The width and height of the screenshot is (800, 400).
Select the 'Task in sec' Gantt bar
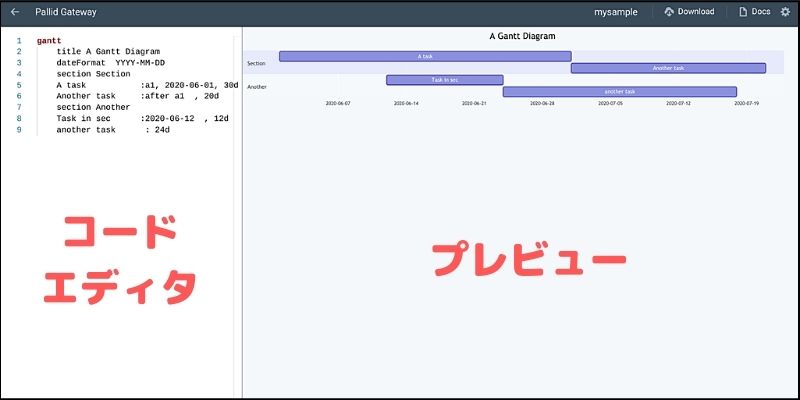pos(445,80)
